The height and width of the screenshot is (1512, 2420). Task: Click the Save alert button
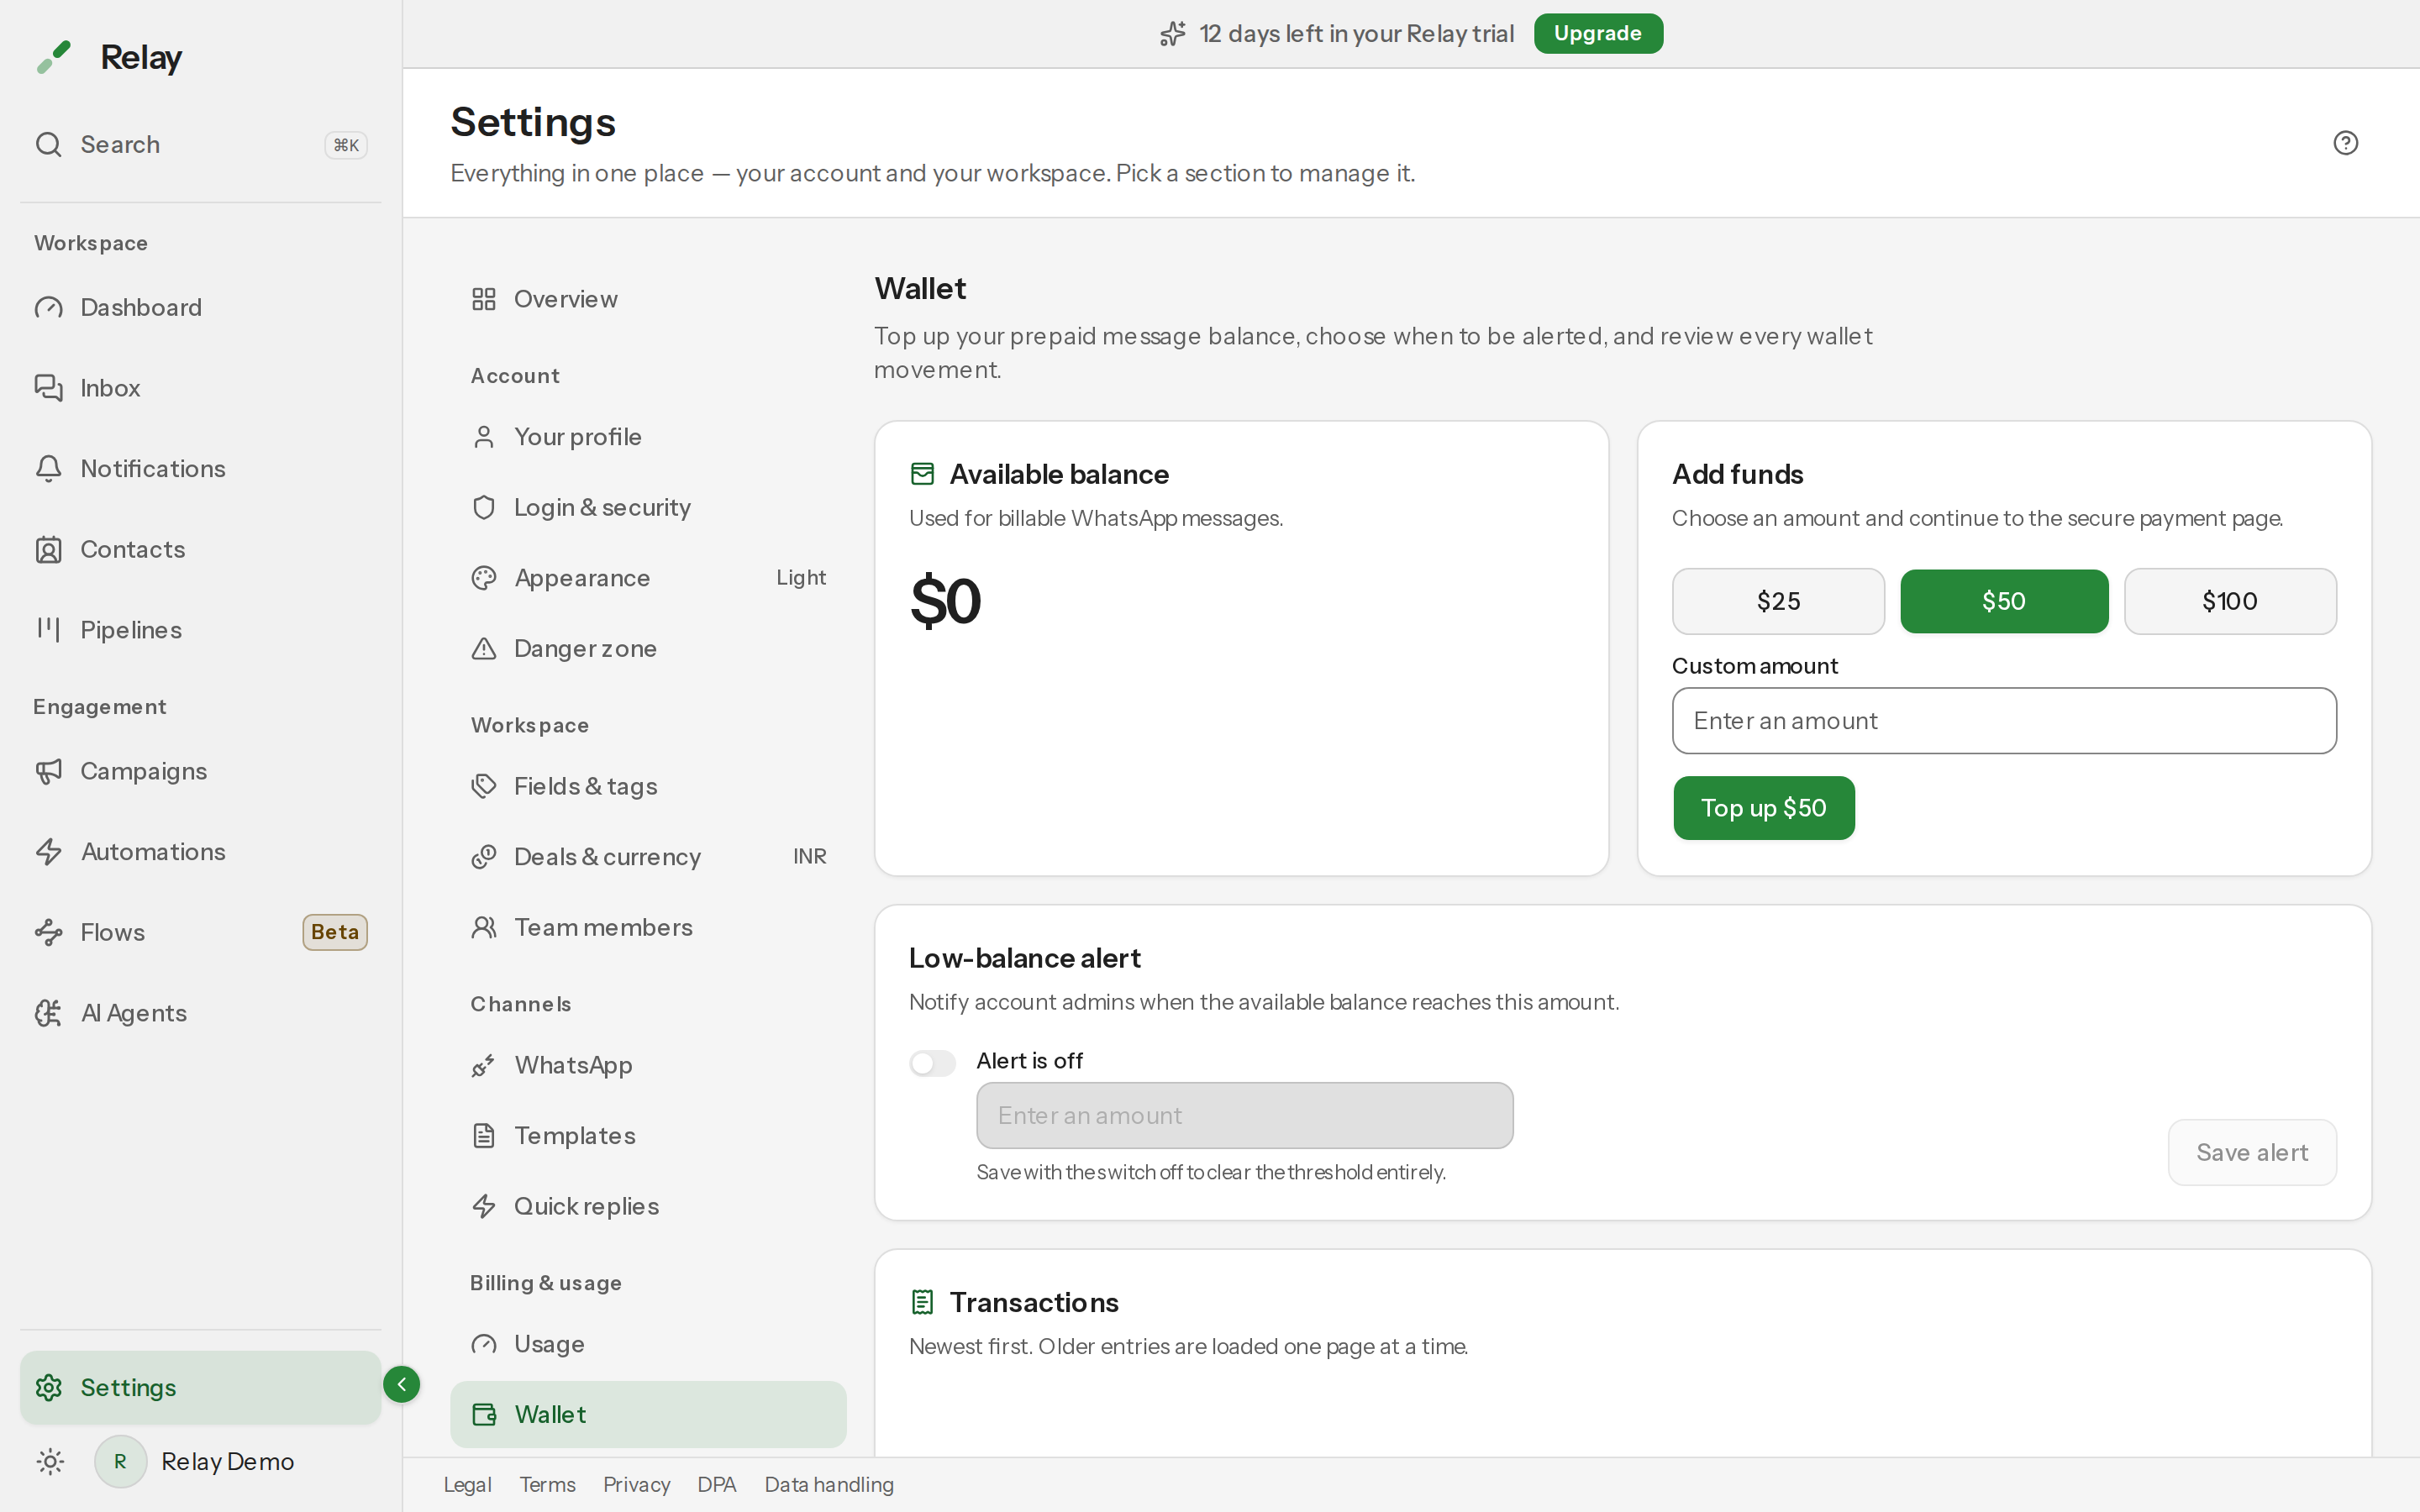(x=2252, y=1152)
